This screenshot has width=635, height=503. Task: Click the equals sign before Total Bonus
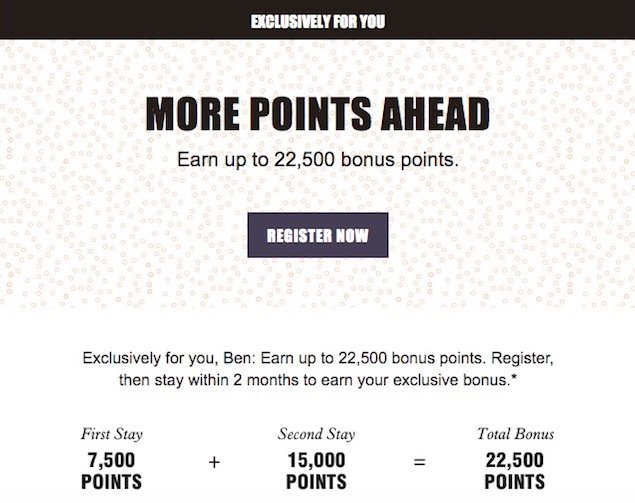[x=420, y=462]
